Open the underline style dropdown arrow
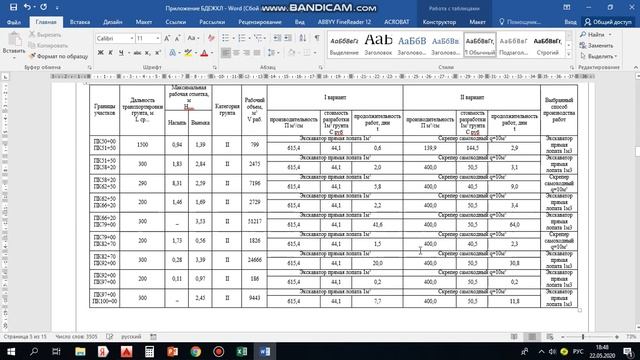This screenshot has height=360, width=640. [x=129, y=53]
